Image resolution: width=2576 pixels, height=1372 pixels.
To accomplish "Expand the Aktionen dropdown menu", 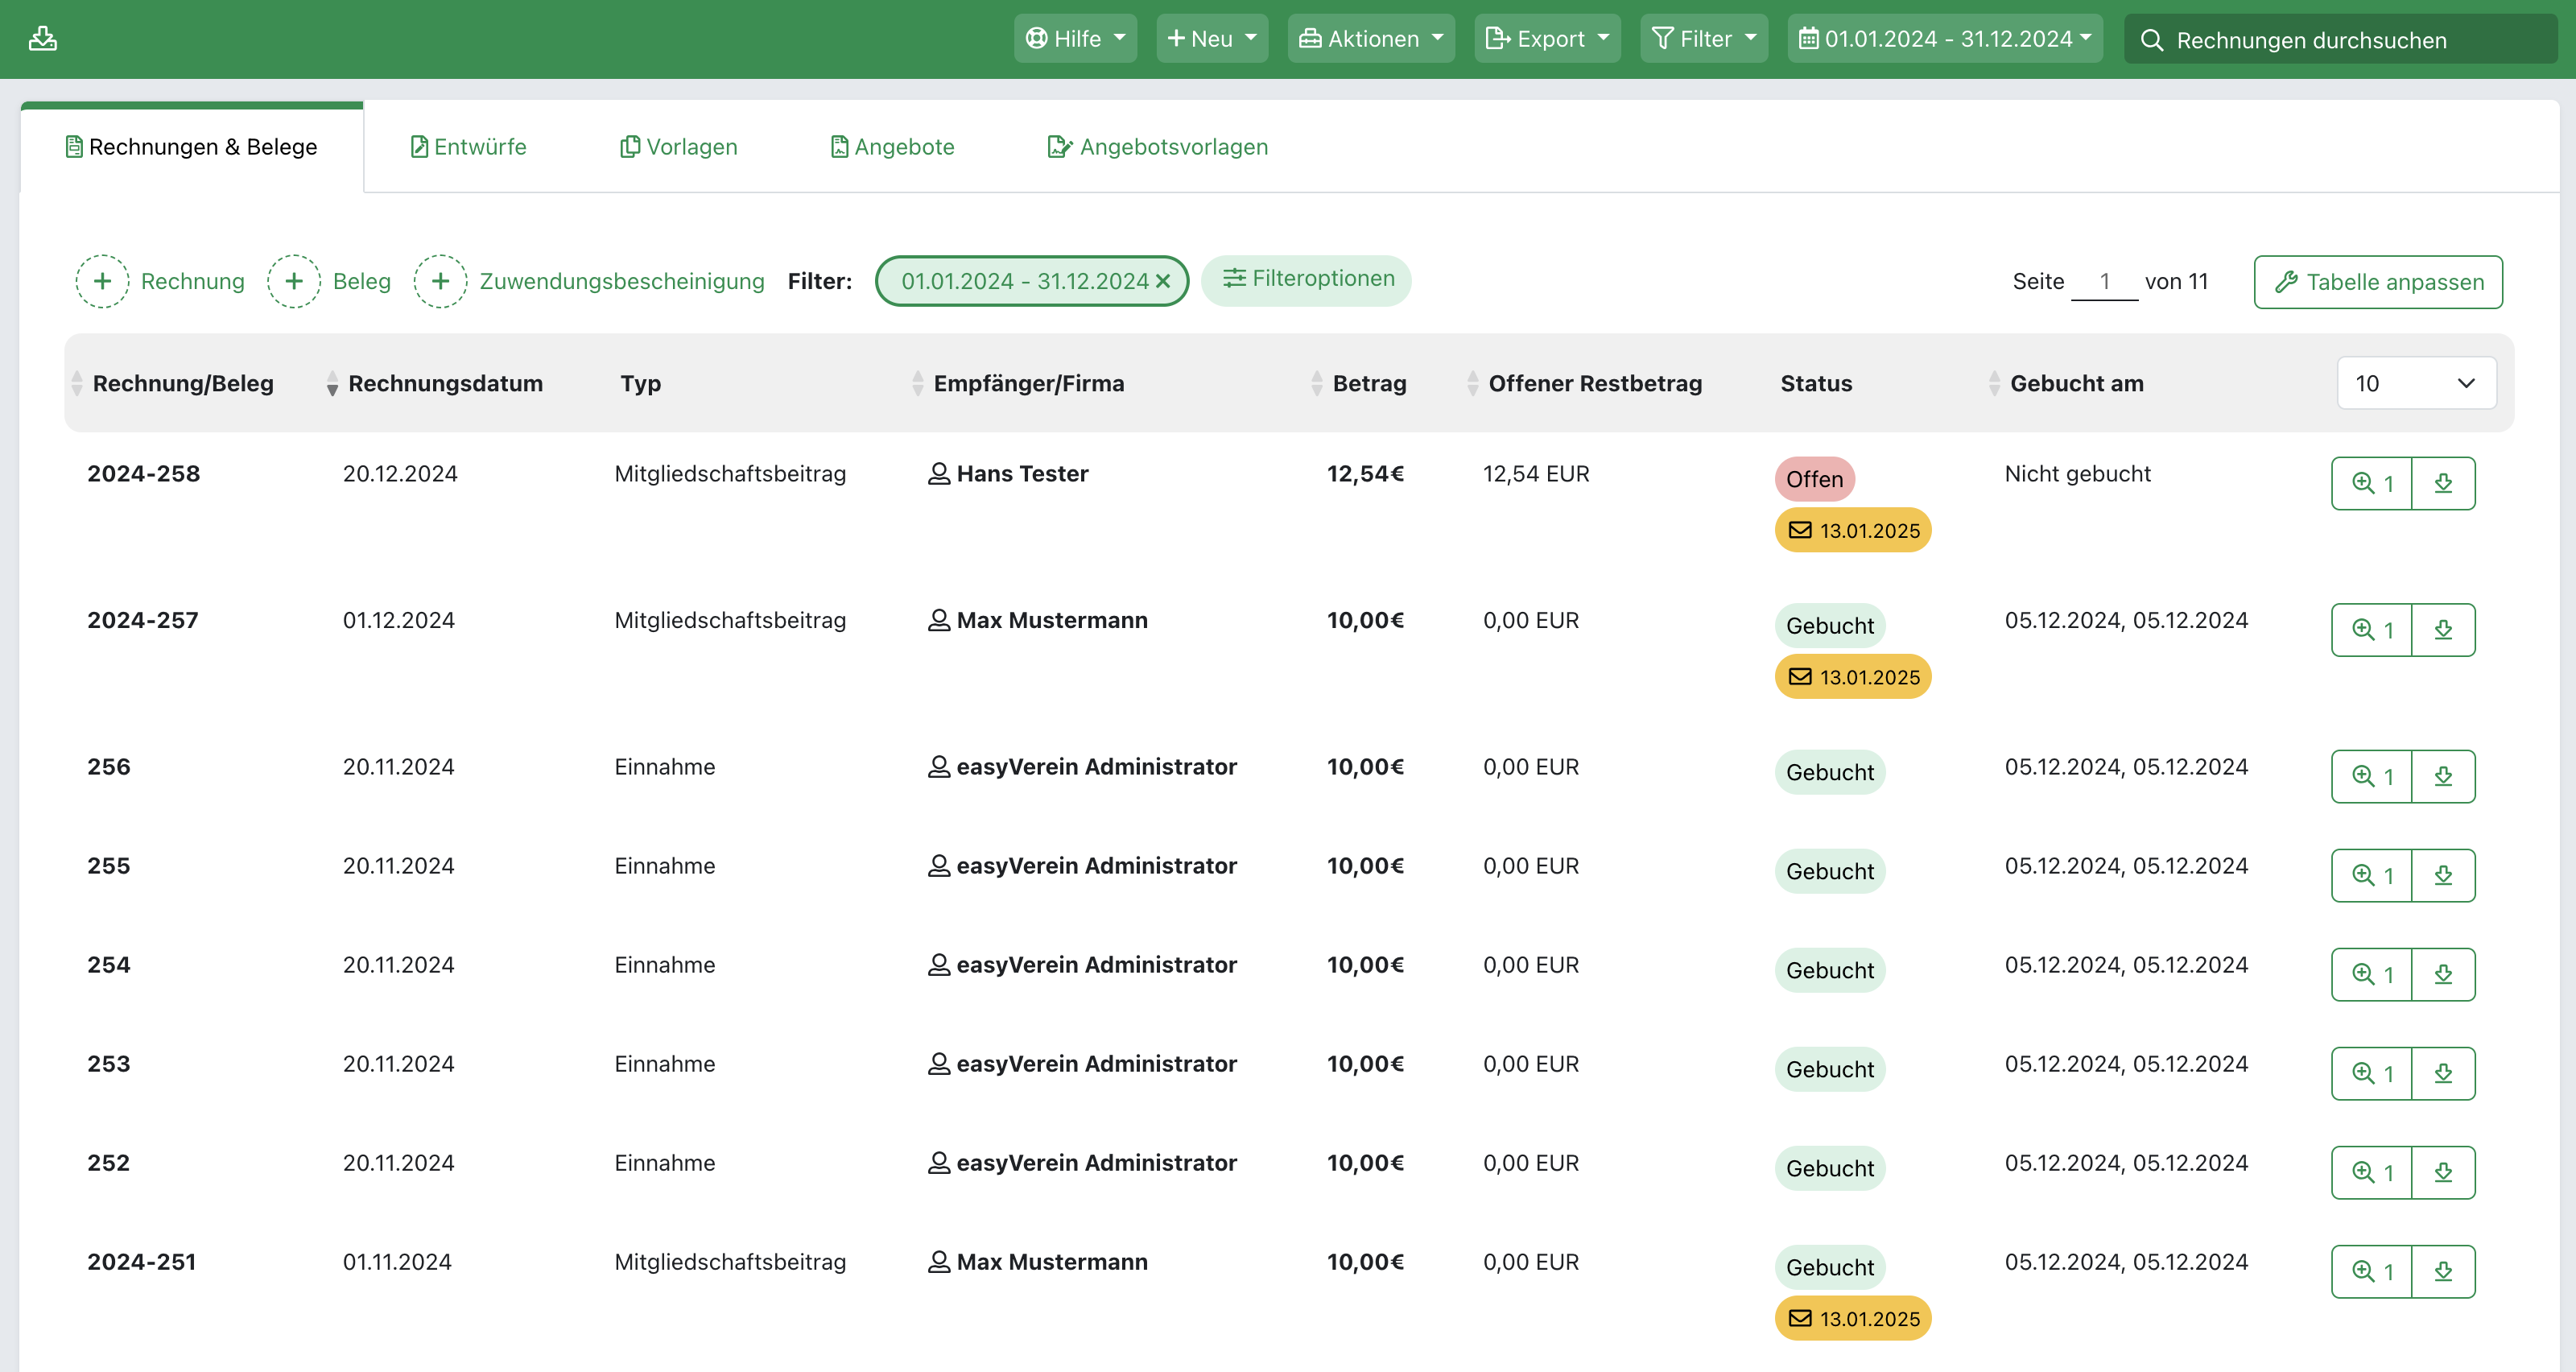I will [x=1370, y=39].
